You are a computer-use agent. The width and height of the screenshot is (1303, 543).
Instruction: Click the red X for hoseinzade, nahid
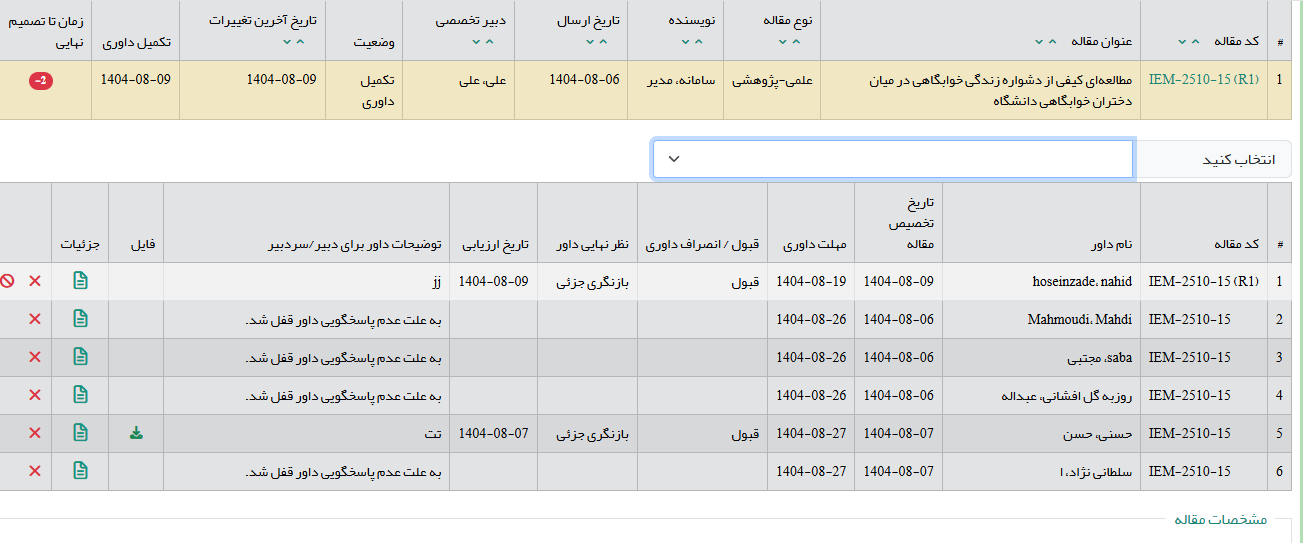[35, 282]
